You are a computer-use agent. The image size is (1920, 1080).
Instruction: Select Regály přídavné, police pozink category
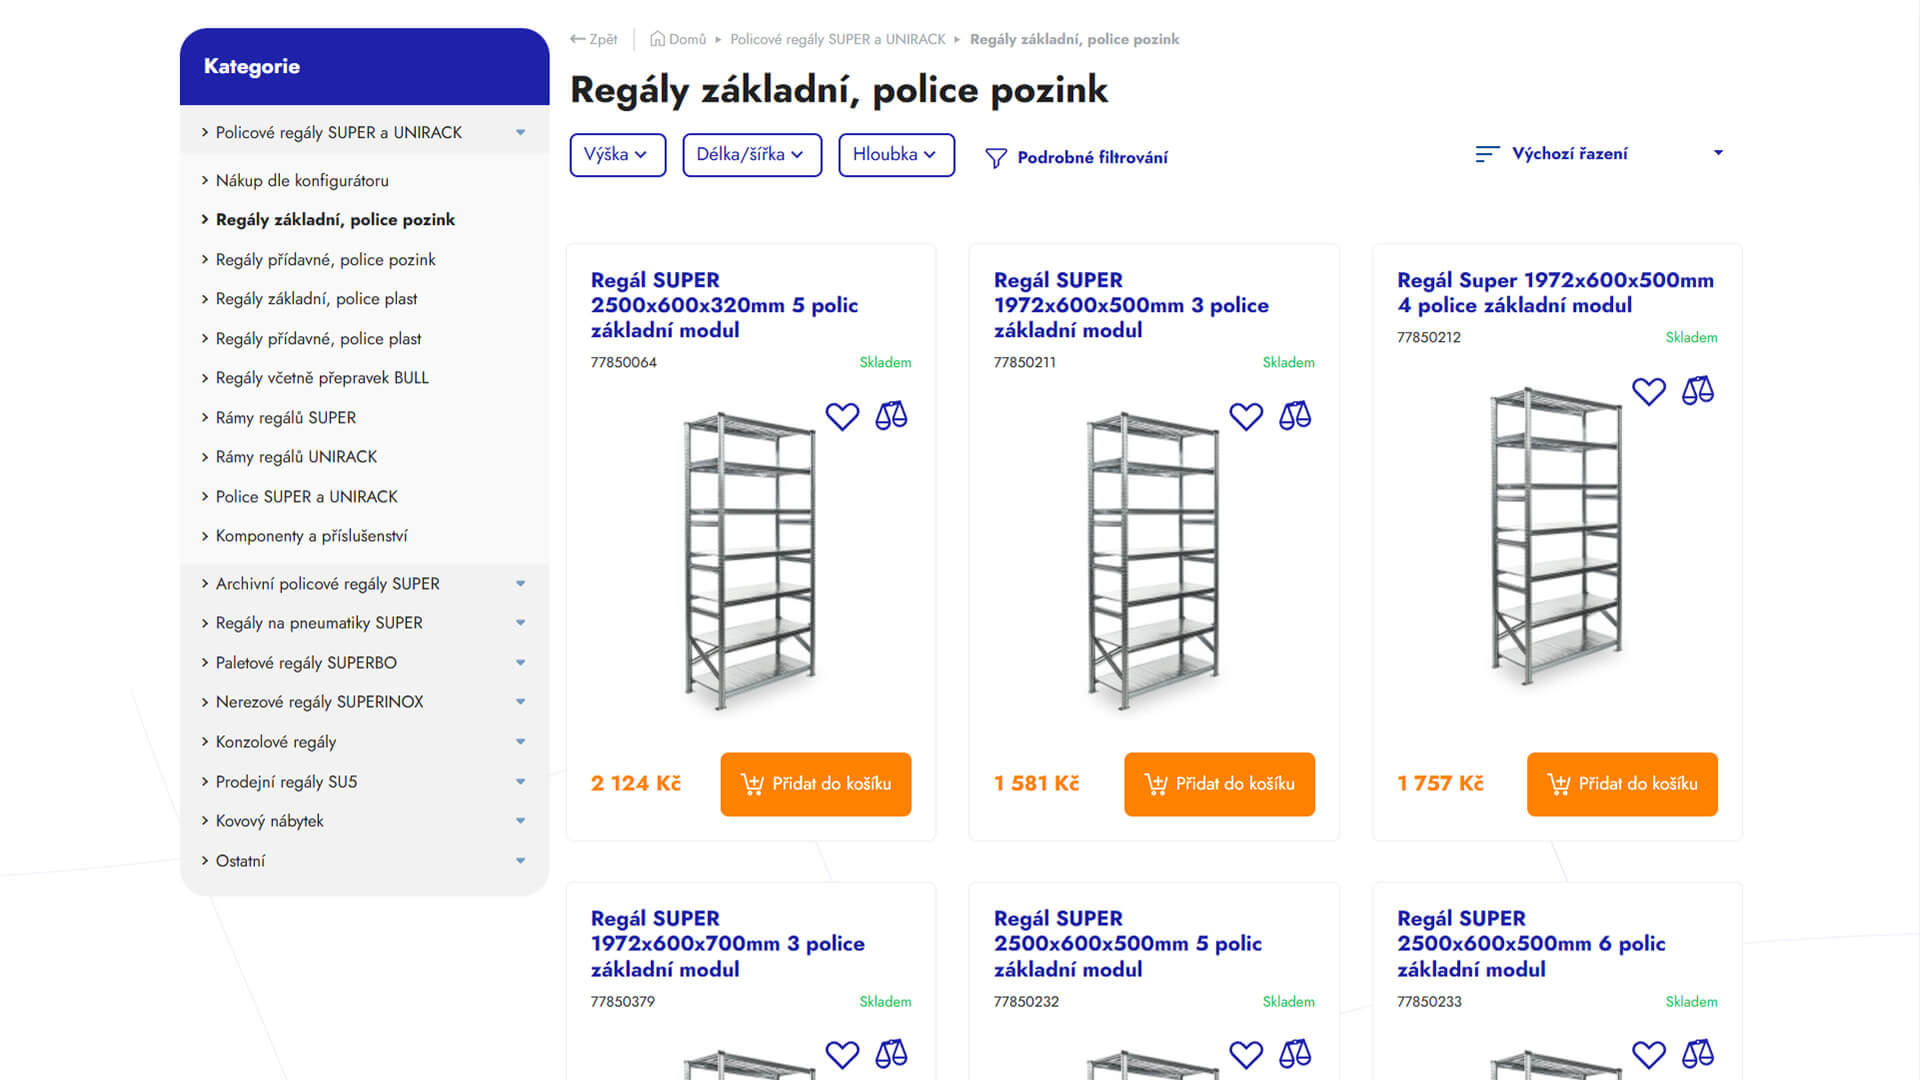pyautogui.click(x=325, y=260)
